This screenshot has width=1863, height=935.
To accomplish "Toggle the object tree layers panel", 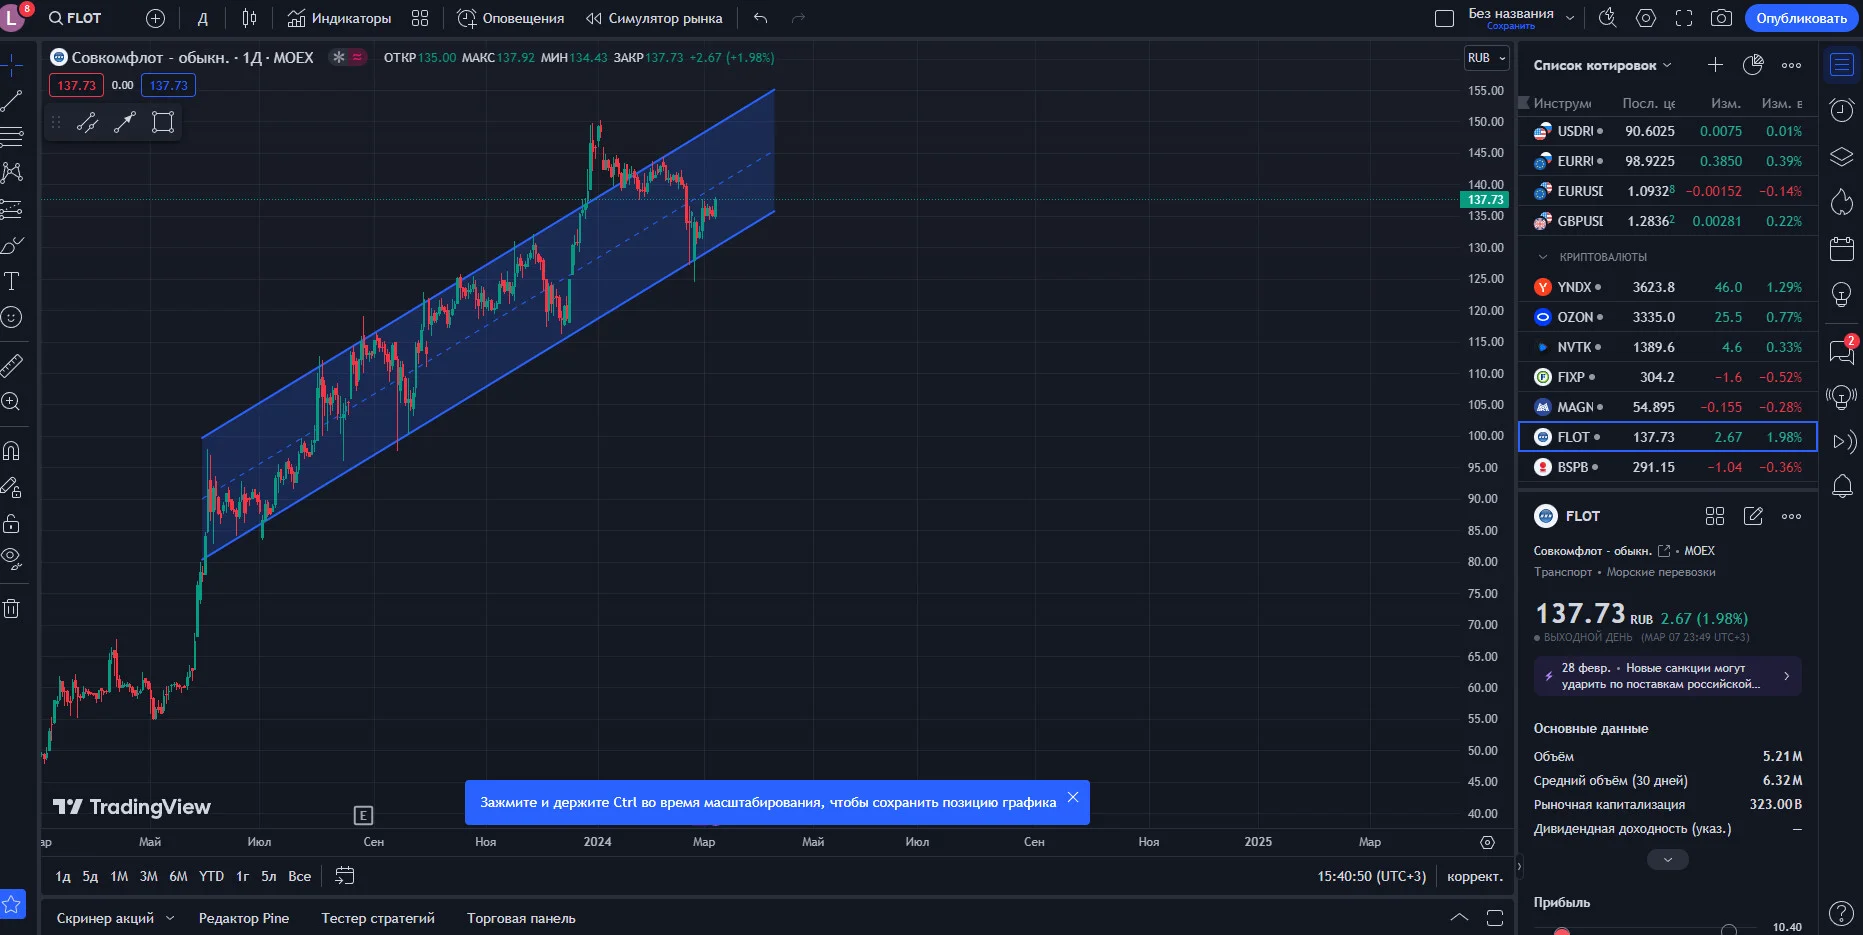I will point(1842,157).
